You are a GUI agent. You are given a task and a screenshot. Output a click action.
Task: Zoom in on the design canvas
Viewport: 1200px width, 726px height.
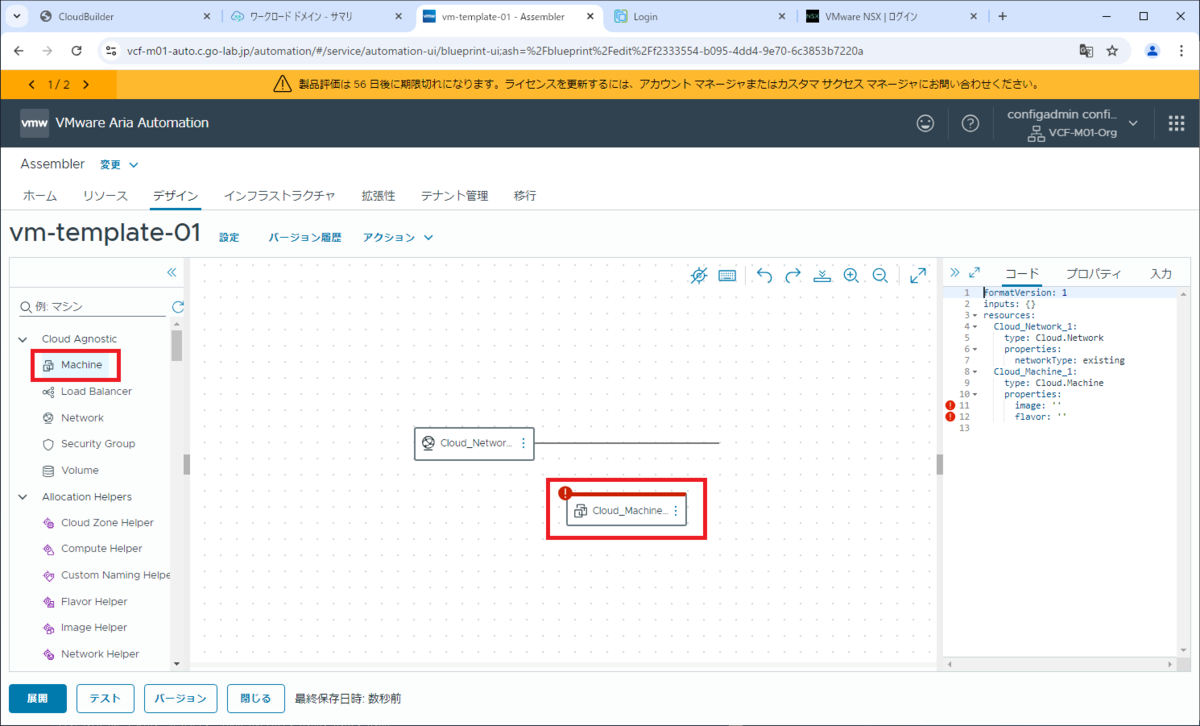[x=851, y=275]
